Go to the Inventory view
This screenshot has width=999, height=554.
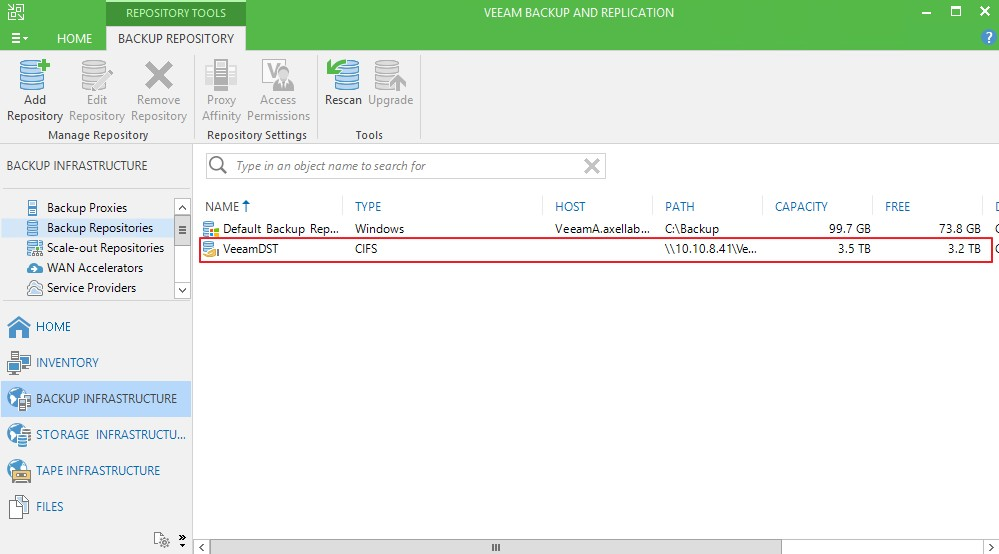click(x=66, y=362)
